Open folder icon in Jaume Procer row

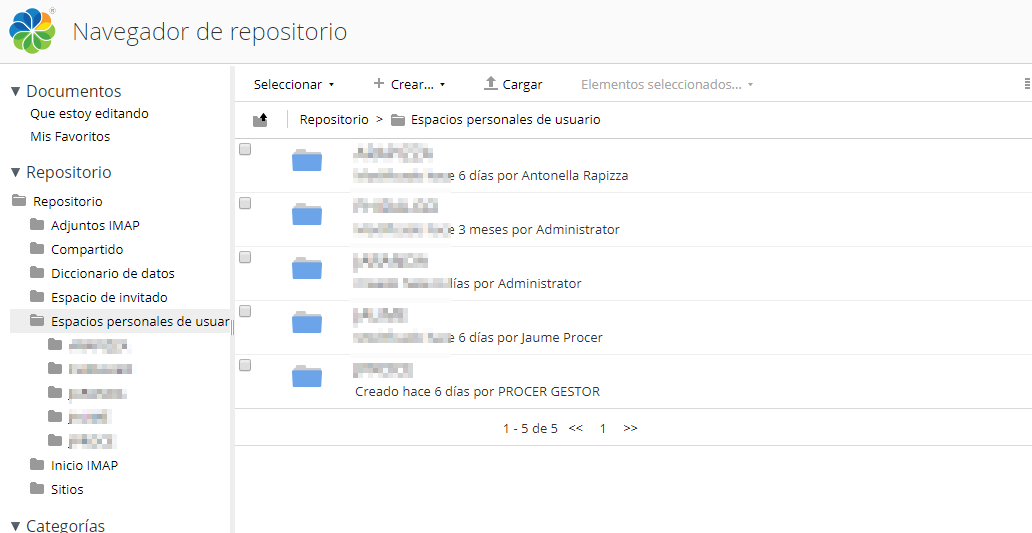307,322
